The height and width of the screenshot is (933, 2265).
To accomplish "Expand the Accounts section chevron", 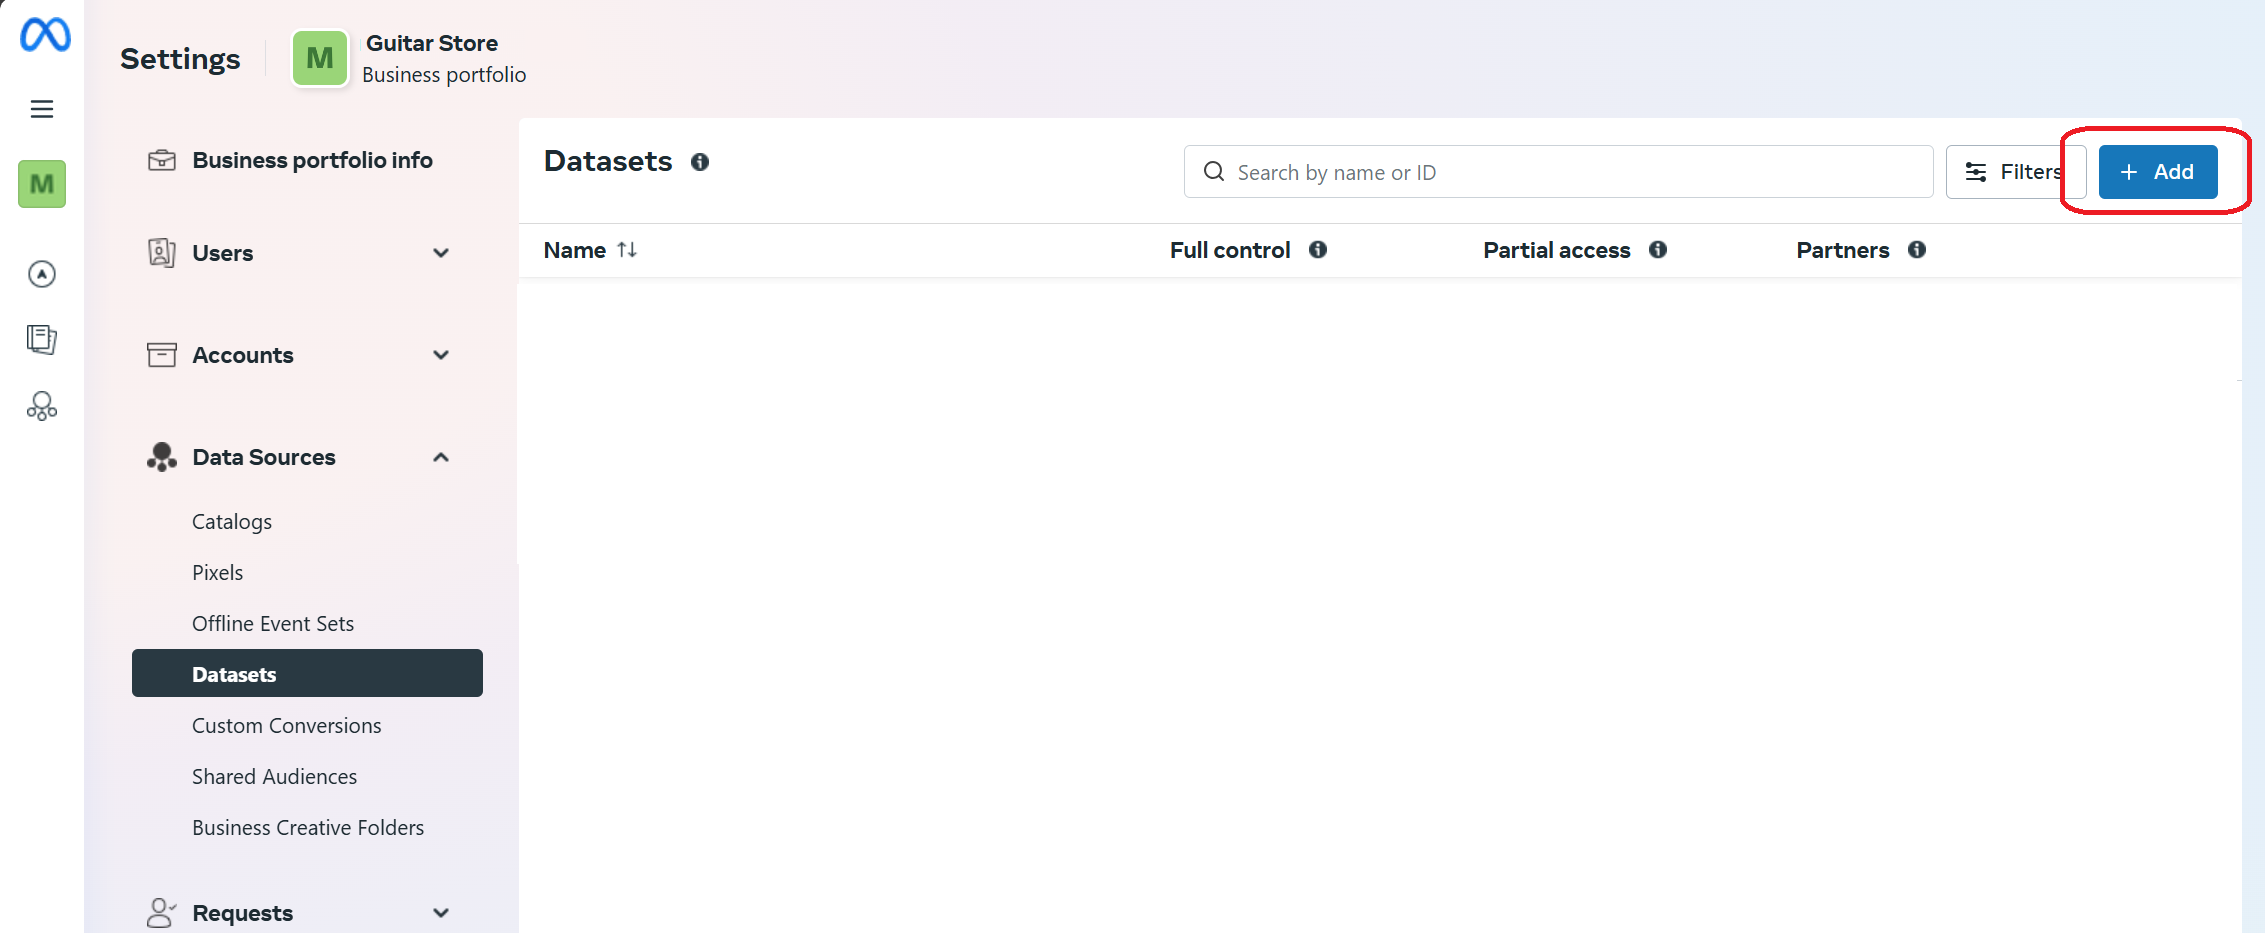I will [441, 355].
